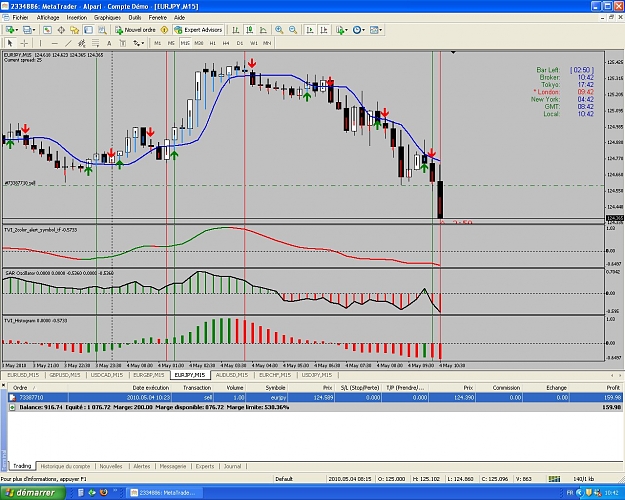Open the Profiles toolbar icon
This screenshot has width=625, height=500.
pyautogui.click(x=27, y=30)
